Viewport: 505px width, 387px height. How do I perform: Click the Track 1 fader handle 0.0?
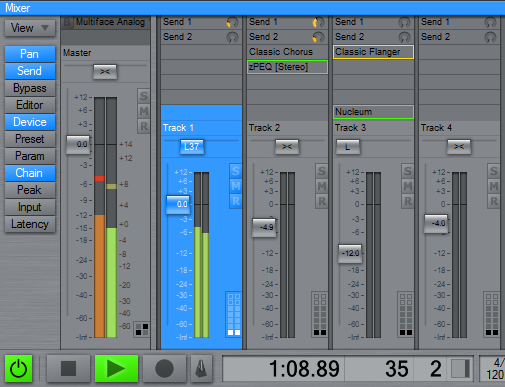tap(178, 204)
